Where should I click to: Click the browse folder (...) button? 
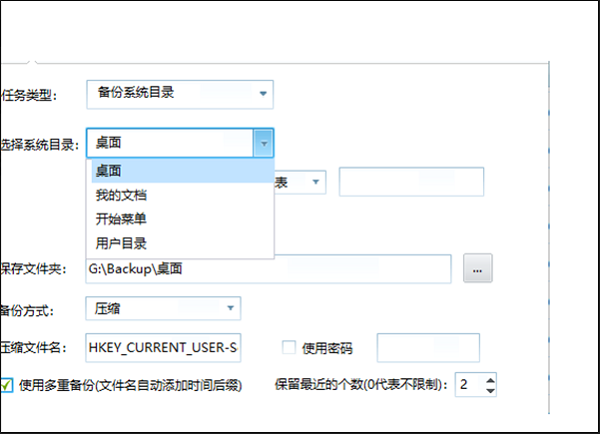(477, 268)
